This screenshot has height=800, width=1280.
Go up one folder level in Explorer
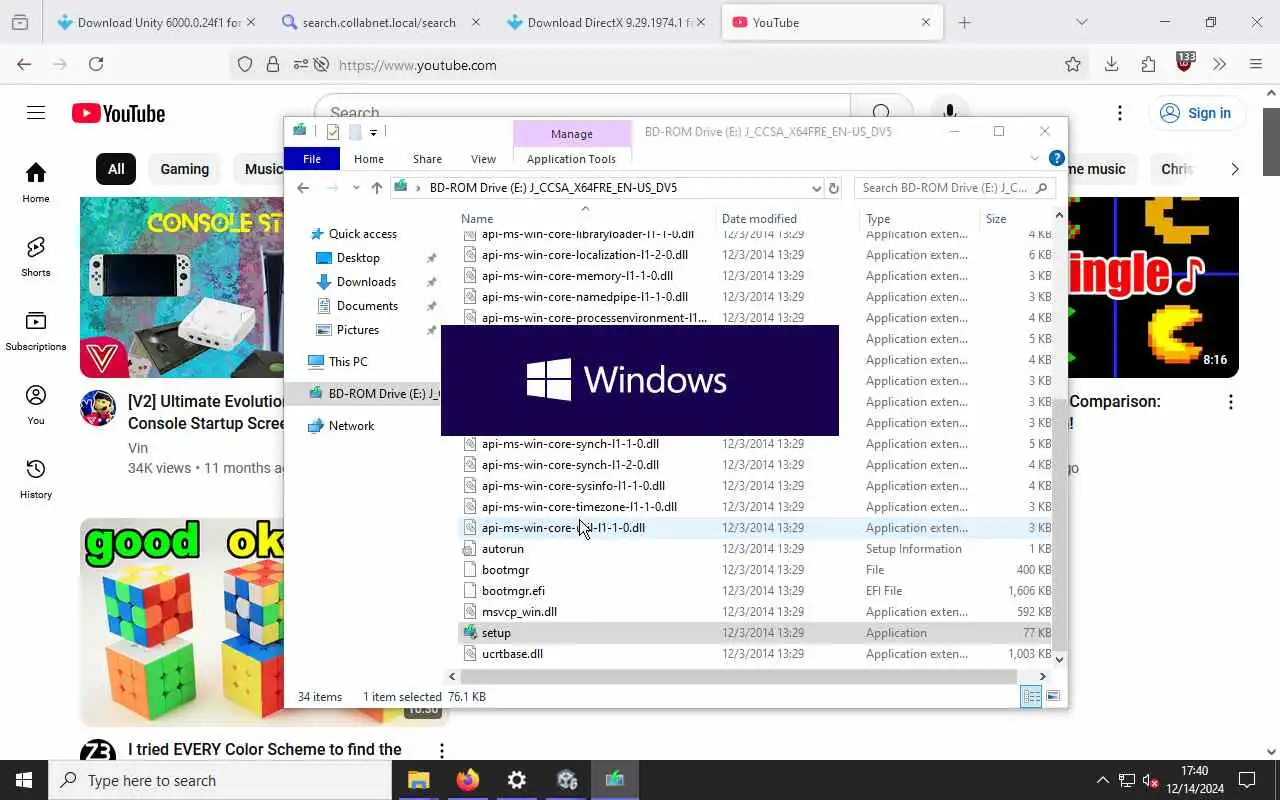tap(376, 188)
